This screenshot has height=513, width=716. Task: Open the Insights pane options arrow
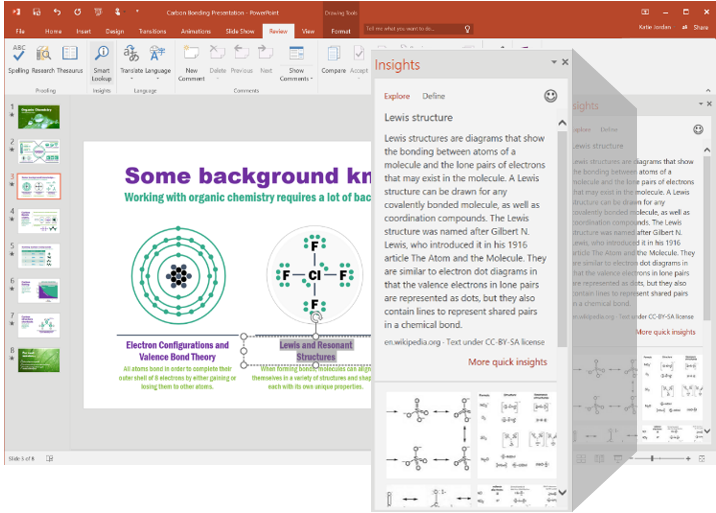tap(554, 62)
